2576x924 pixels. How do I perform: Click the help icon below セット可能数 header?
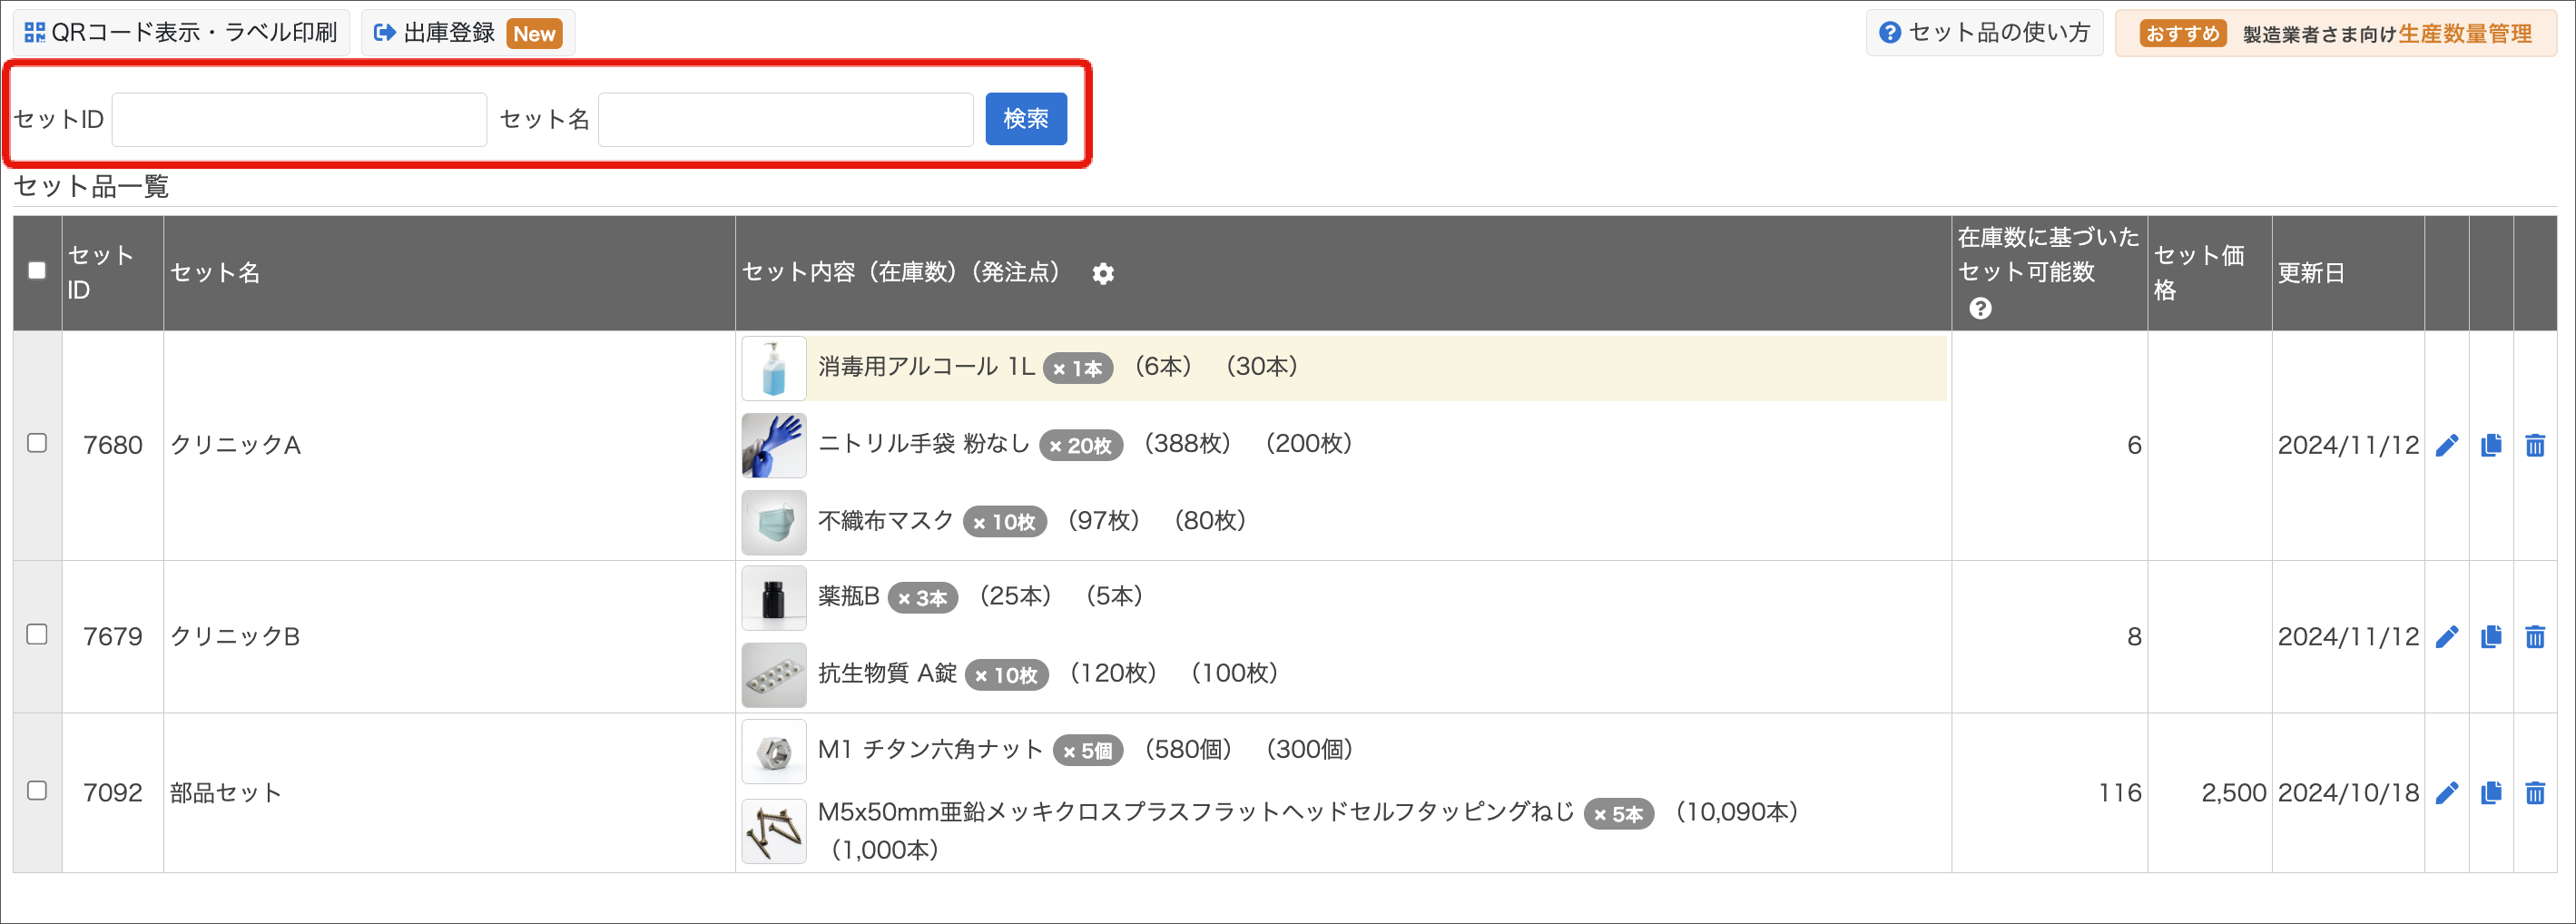pos(1981,309)
